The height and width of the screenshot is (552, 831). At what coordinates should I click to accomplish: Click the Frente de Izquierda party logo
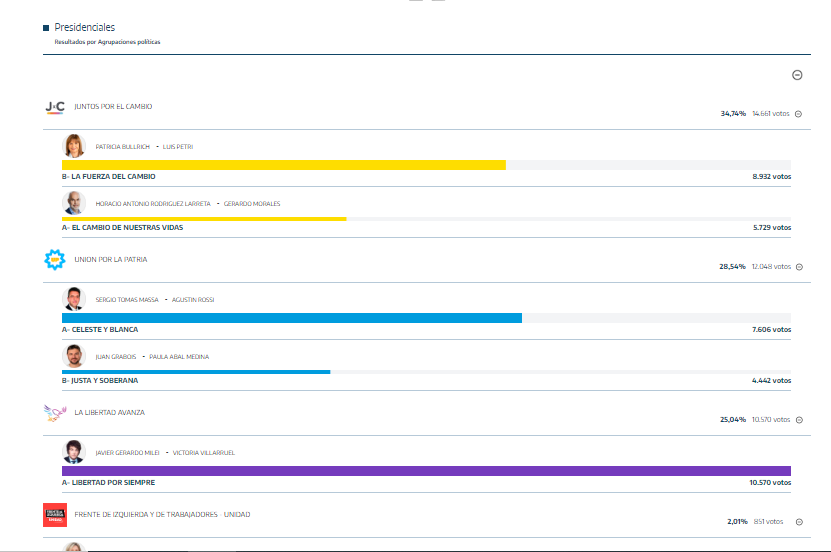(x=55, y=515)
